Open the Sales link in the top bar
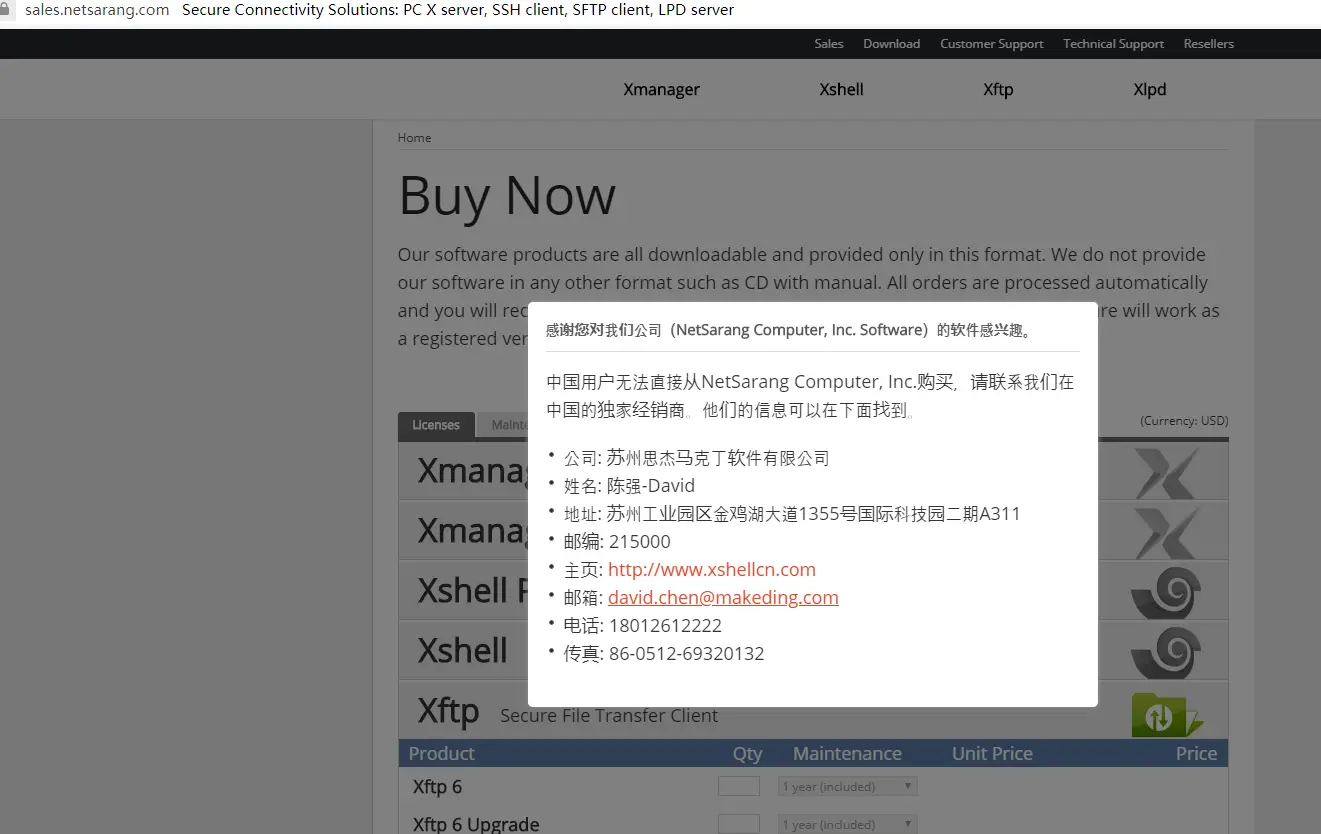 [829, 44]
